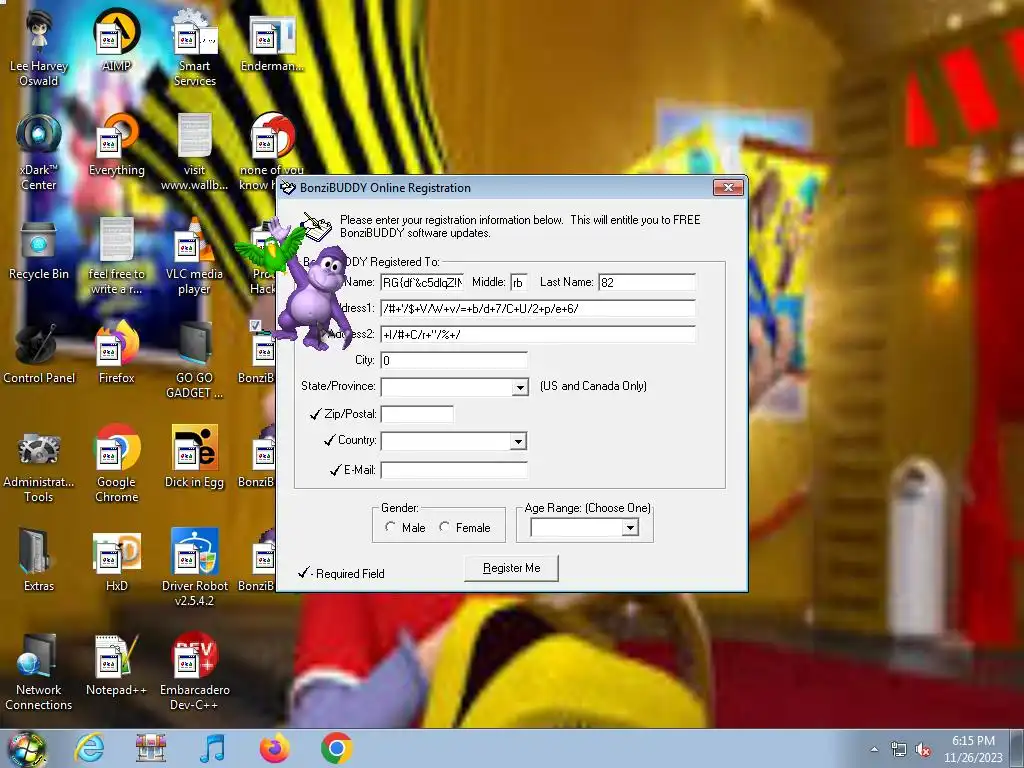
Task: Open the GO GO GADGET desktop icon
Action: (x=195, y=360)
